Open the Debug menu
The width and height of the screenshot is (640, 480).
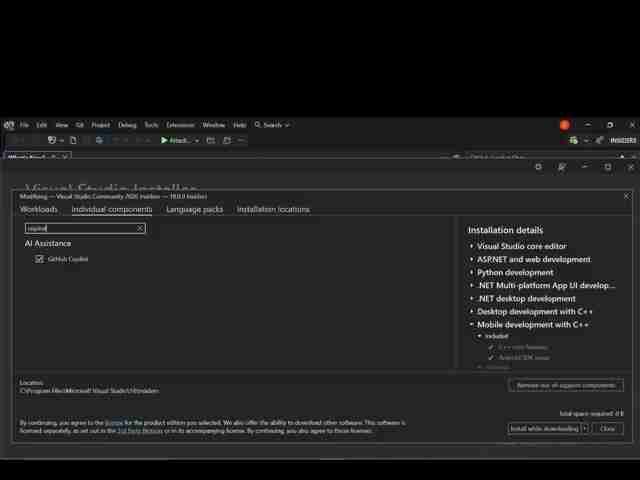127,125
